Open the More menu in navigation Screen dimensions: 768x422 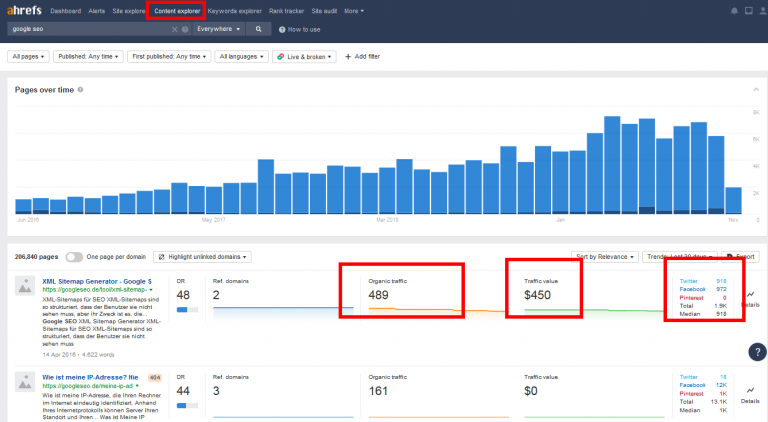pyautogui.click(x=354, y=11)
